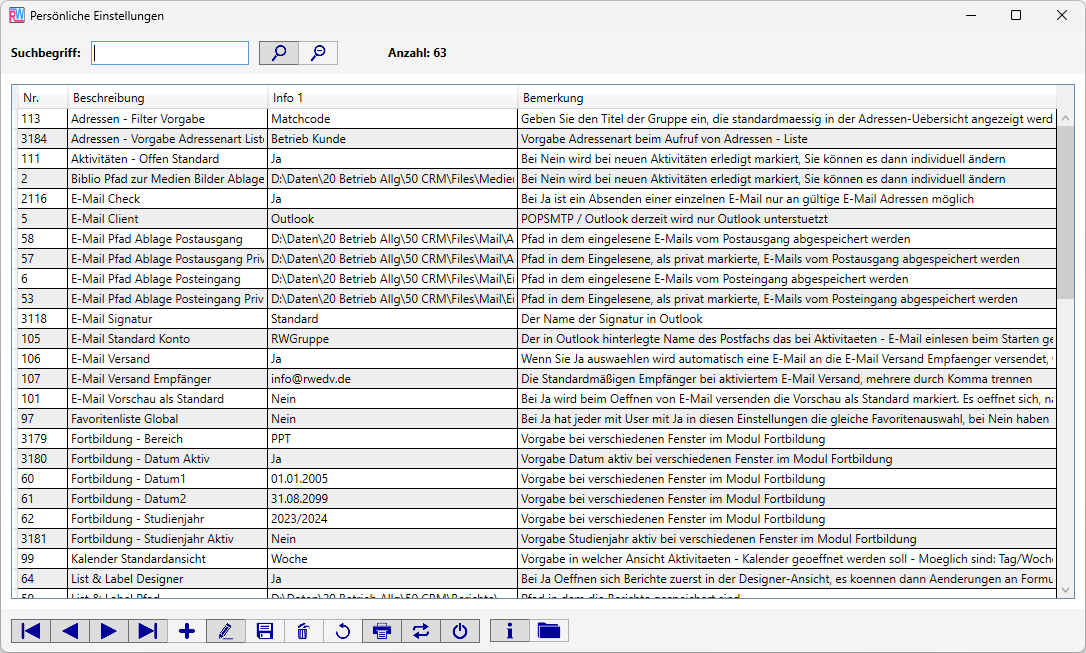Click the vertical scrollbar thumb

tap(1065, 213)
